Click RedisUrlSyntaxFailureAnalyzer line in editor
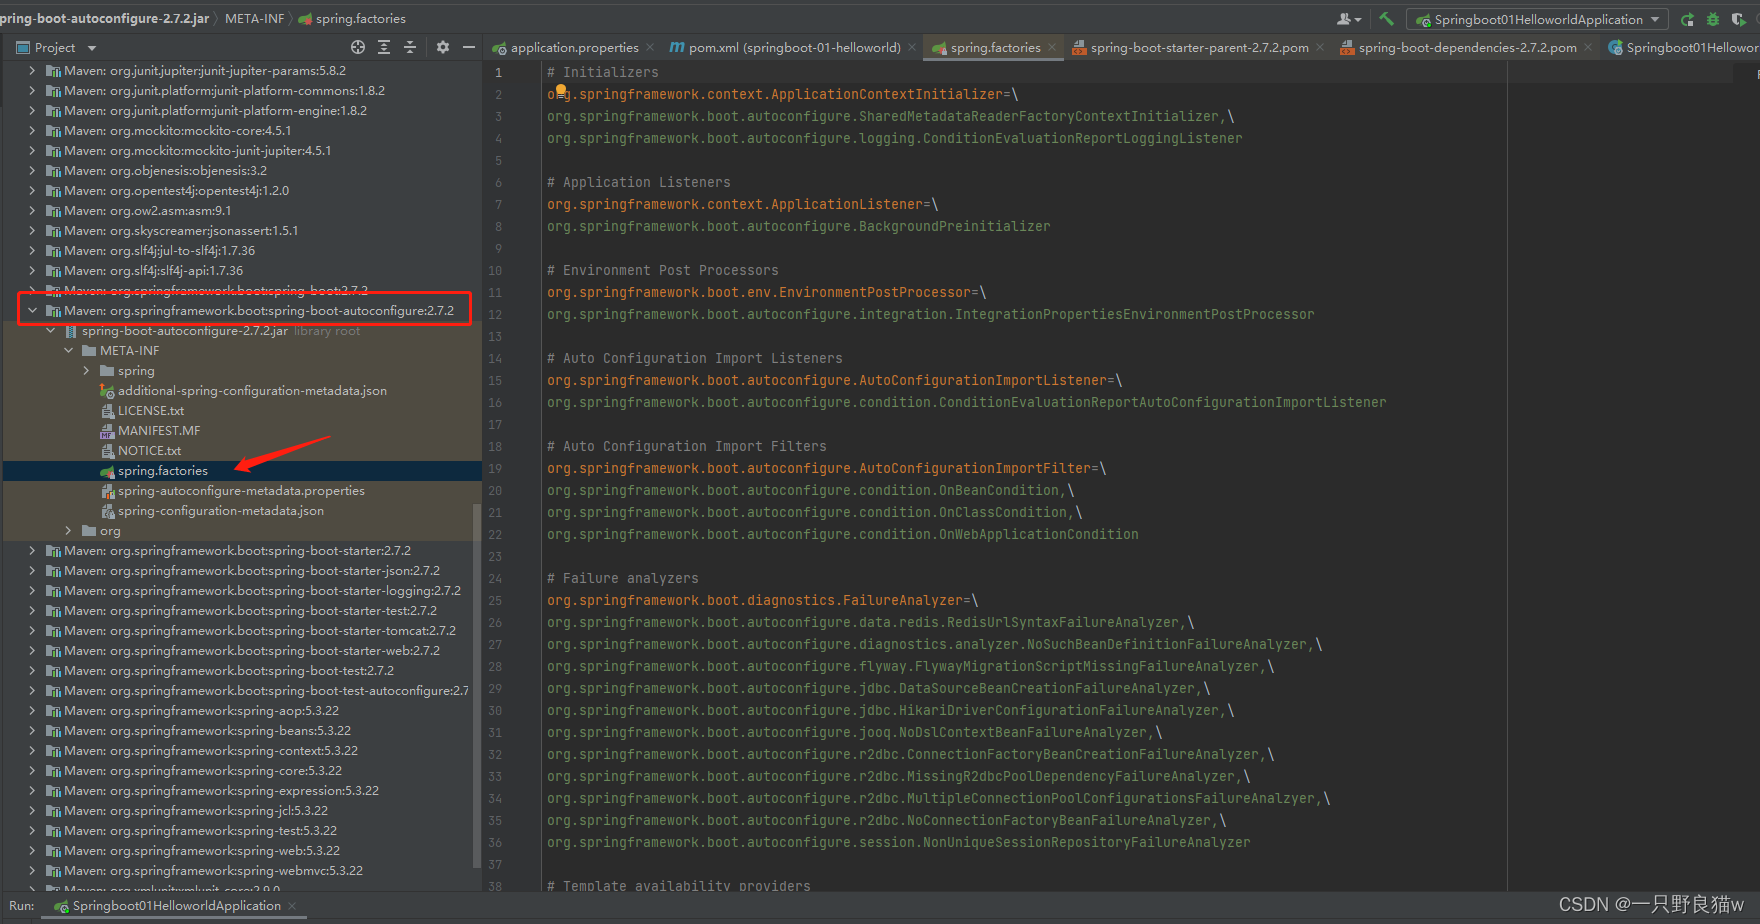This screenshot has height=924, width=1760. coord(870,623)
